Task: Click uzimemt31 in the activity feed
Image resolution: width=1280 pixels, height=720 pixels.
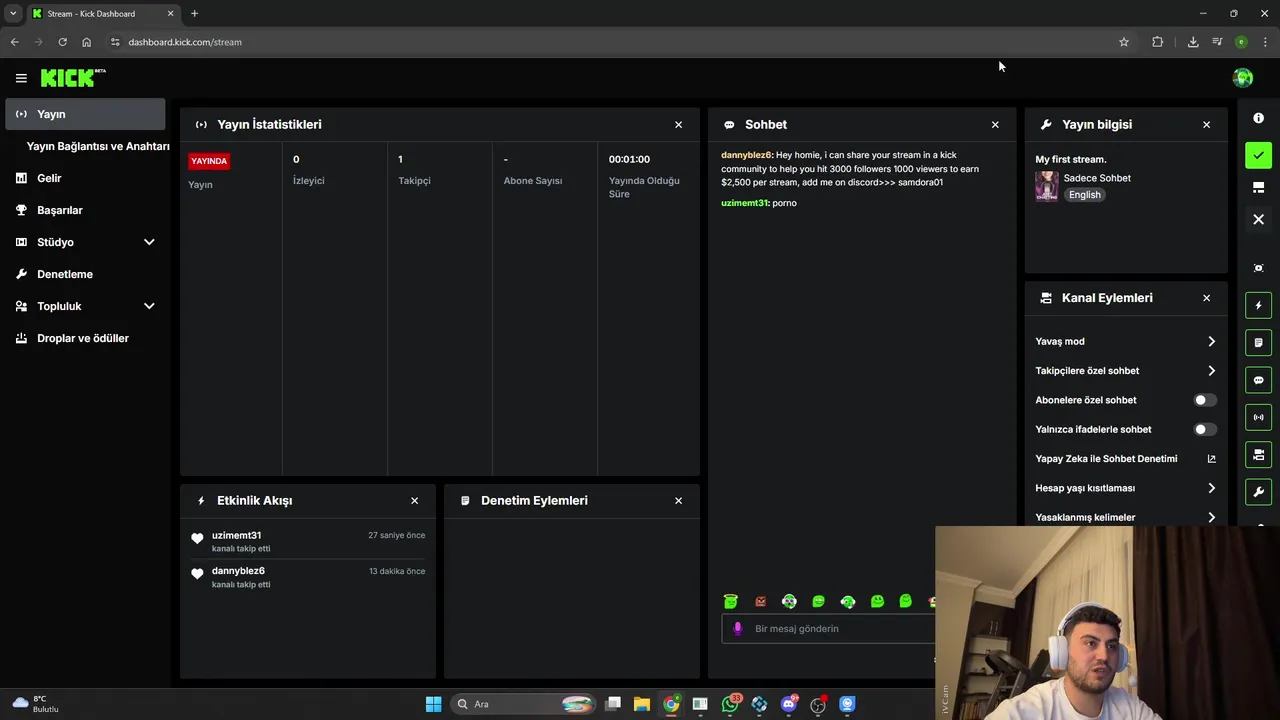Action: 236,535
